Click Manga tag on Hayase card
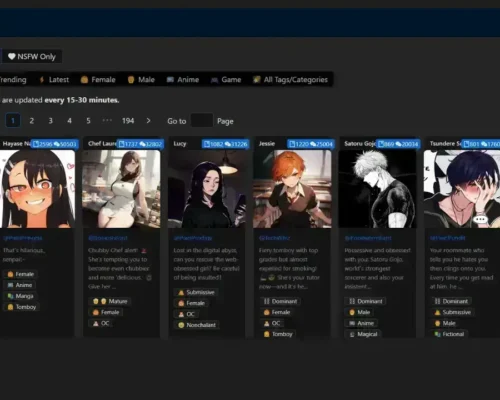This screenshot has width=500, height=400. pos(20,296)
